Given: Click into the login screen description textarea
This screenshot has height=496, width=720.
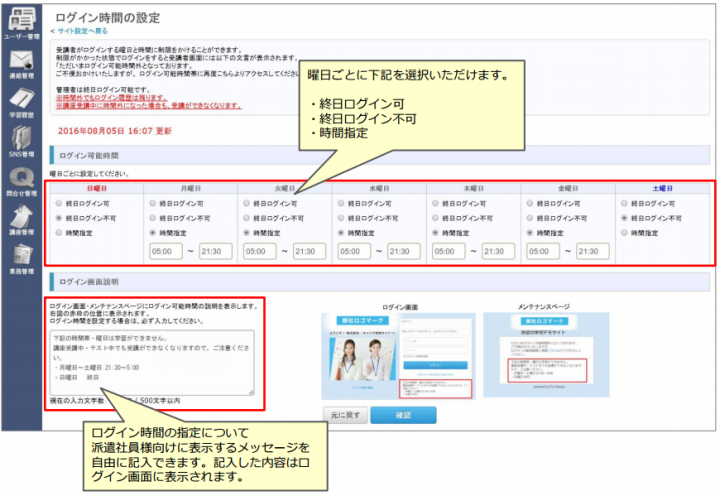Looking at the screenshot, I should coord(152,362).
